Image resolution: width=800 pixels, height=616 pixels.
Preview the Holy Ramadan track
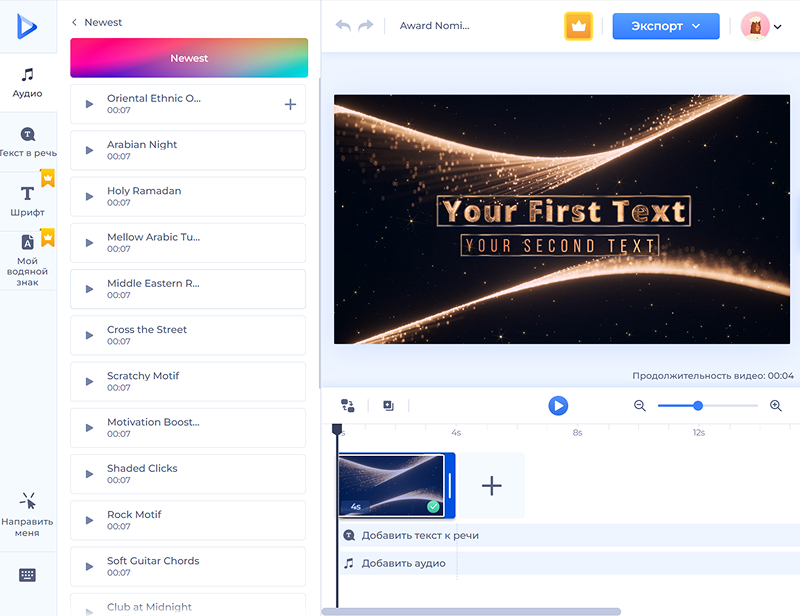click(x=89, y=196)
